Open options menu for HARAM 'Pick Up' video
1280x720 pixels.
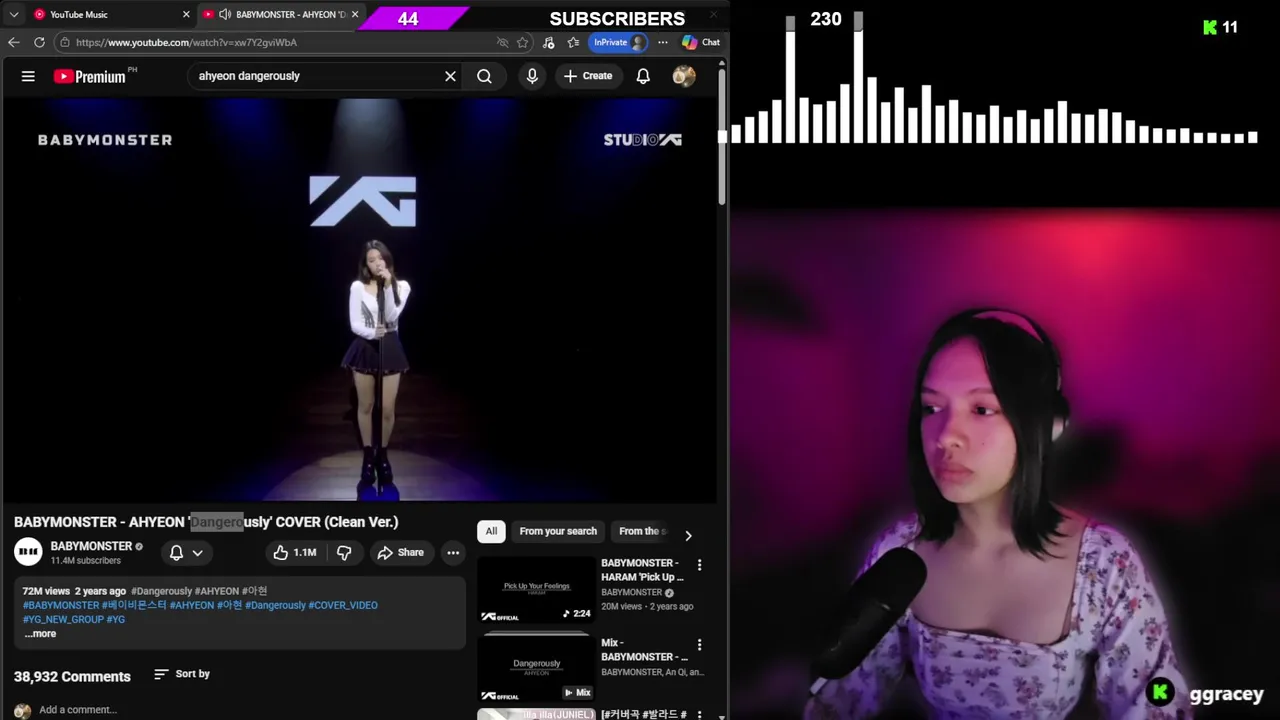tap(699, 565)
